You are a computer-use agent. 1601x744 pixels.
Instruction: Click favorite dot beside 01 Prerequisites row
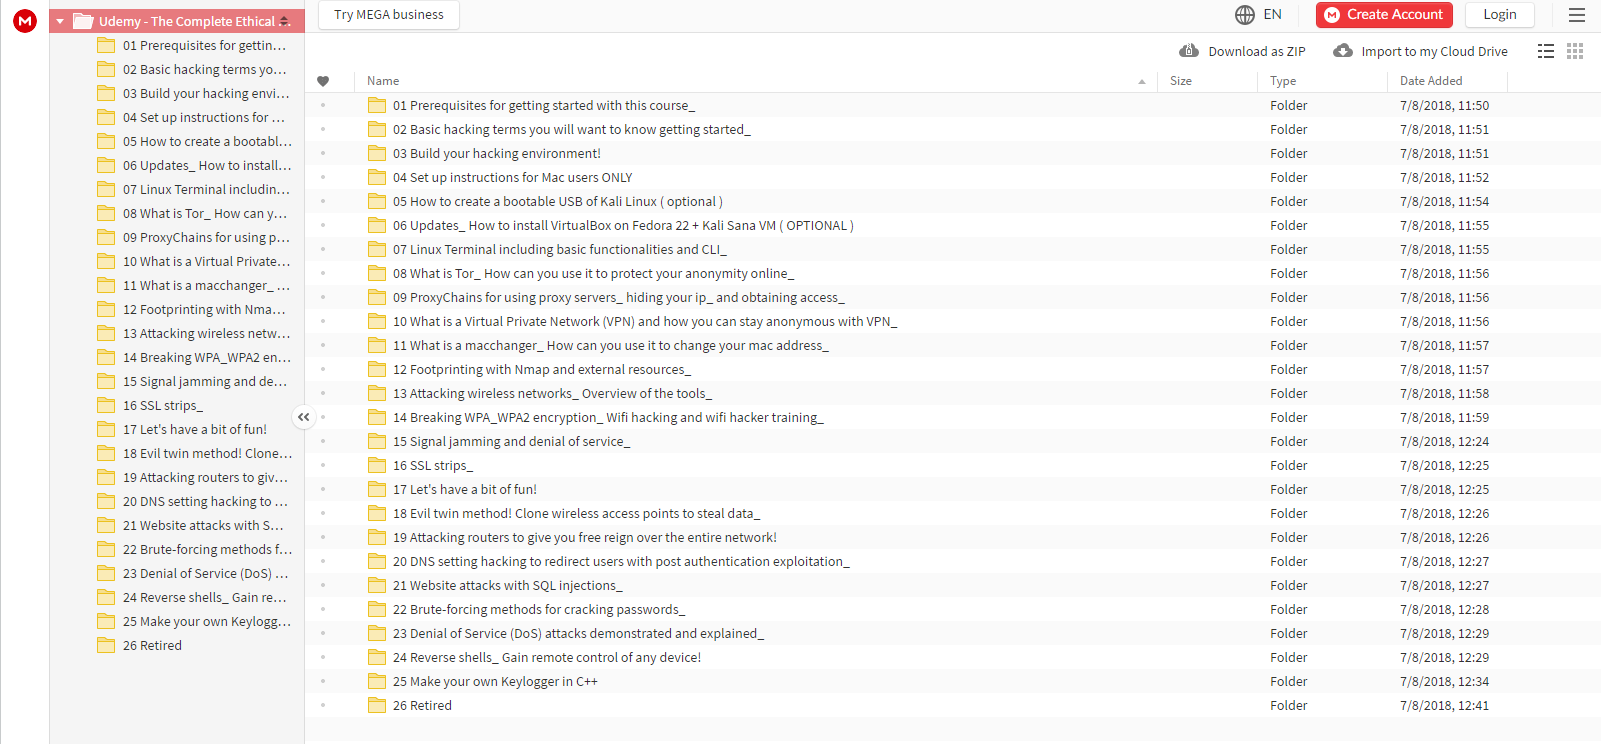point(323,105)
